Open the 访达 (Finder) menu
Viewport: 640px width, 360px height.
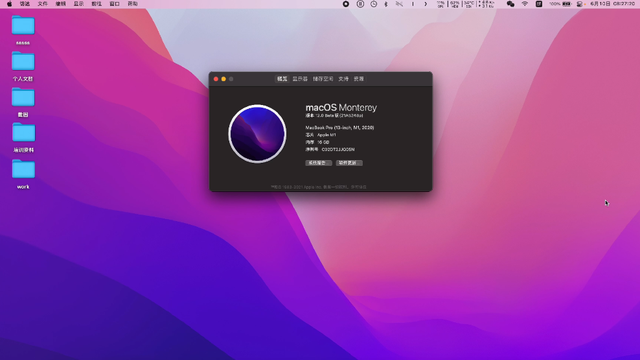pos(25,4)
